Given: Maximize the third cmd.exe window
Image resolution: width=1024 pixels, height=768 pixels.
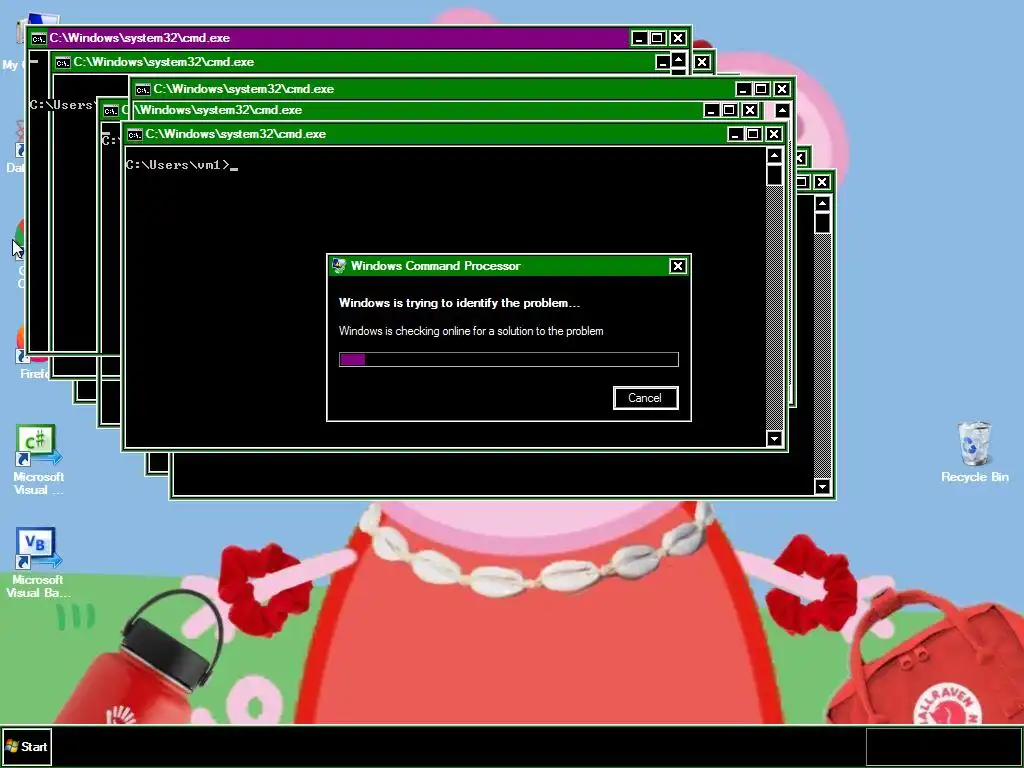Looking at the screenshot, I should [761, 89].
